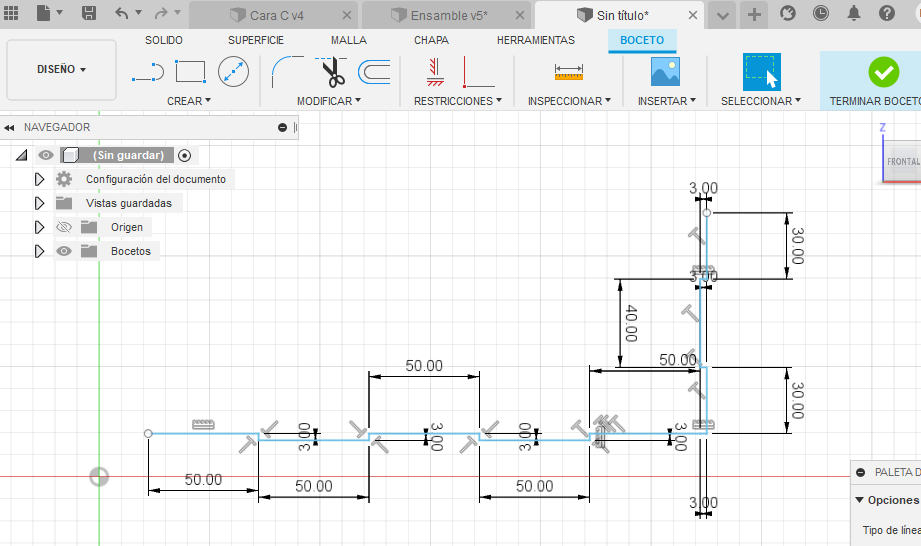Add a new design tab with plus
921x546 pixels.
(x=754, y=15)
